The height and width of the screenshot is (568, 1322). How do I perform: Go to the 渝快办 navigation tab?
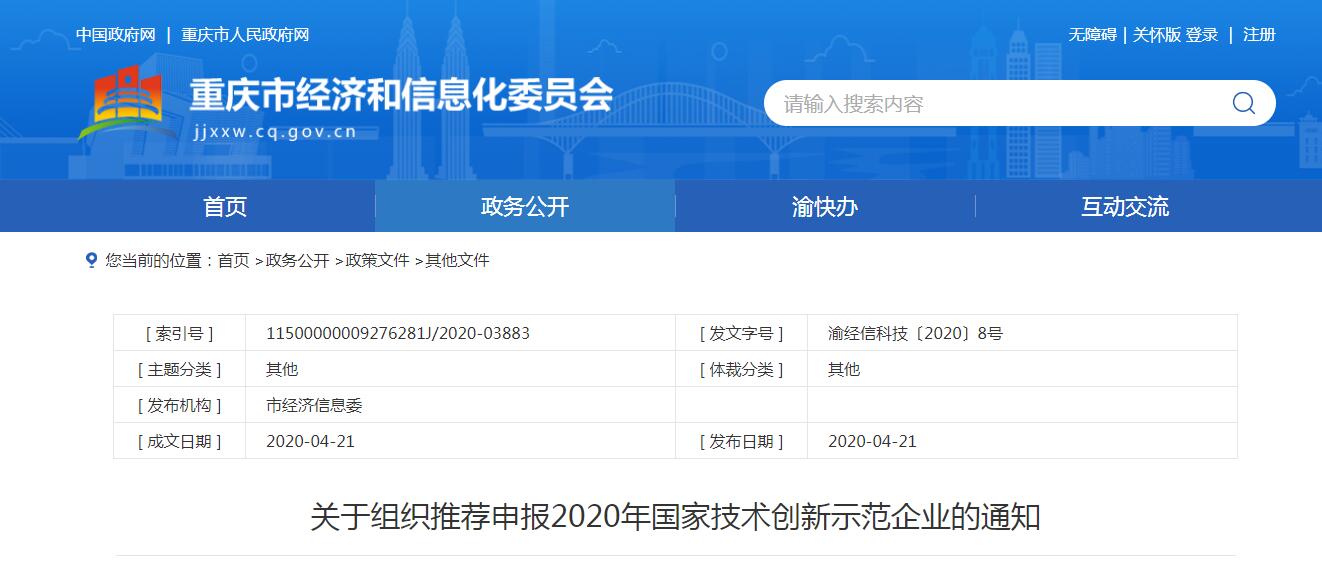(x=825, y=207)
